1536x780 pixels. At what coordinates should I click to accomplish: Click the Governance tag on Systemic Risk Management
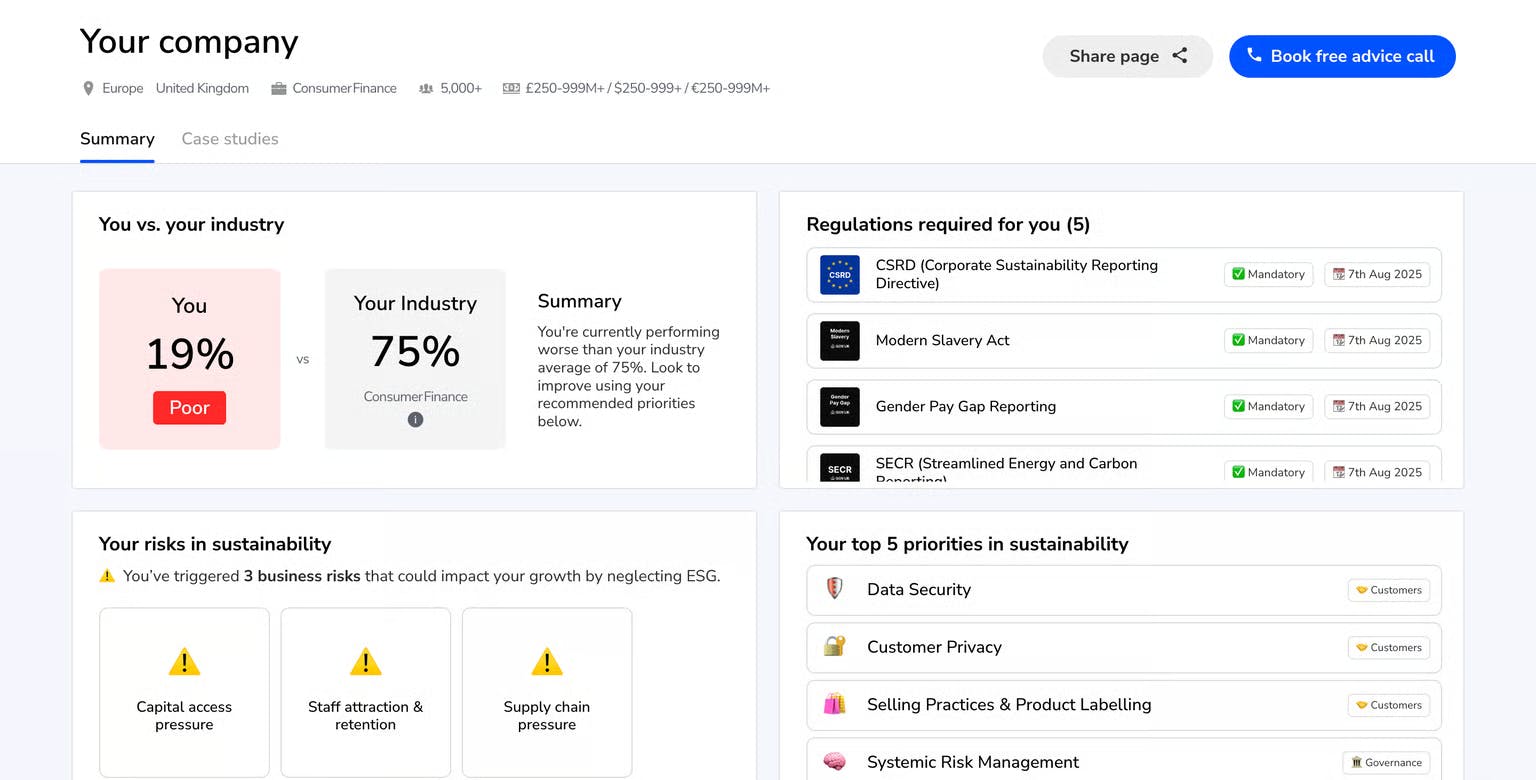click(1385, 762)
